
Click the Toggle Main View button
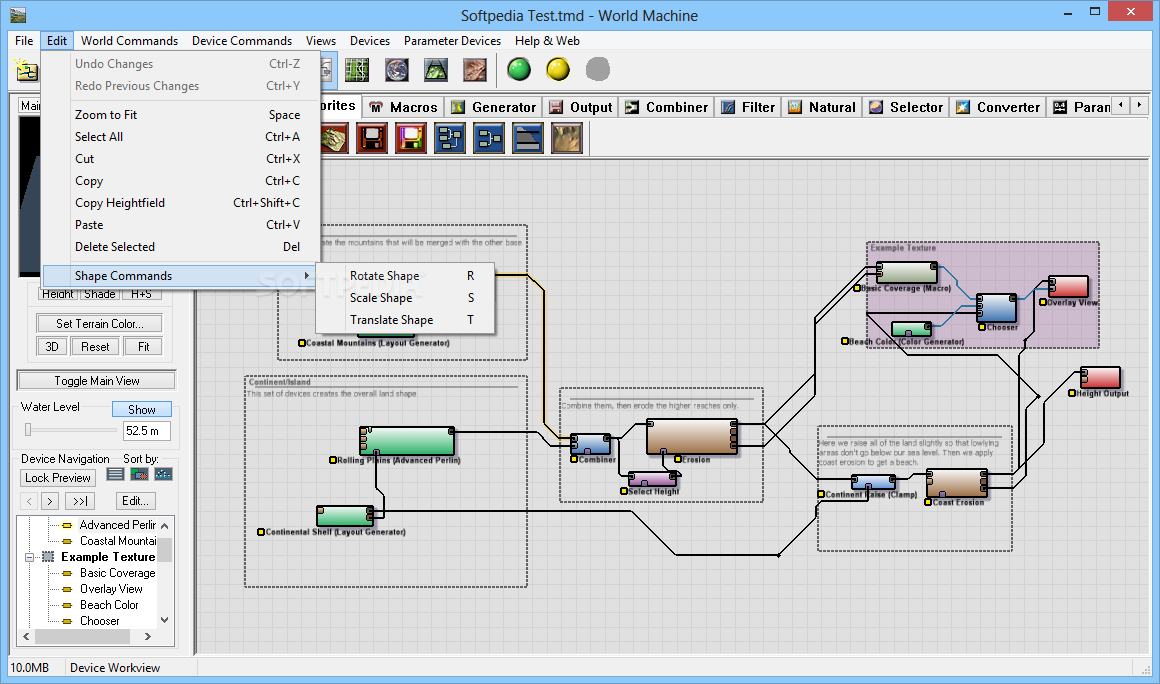click(x=96, y=381)
